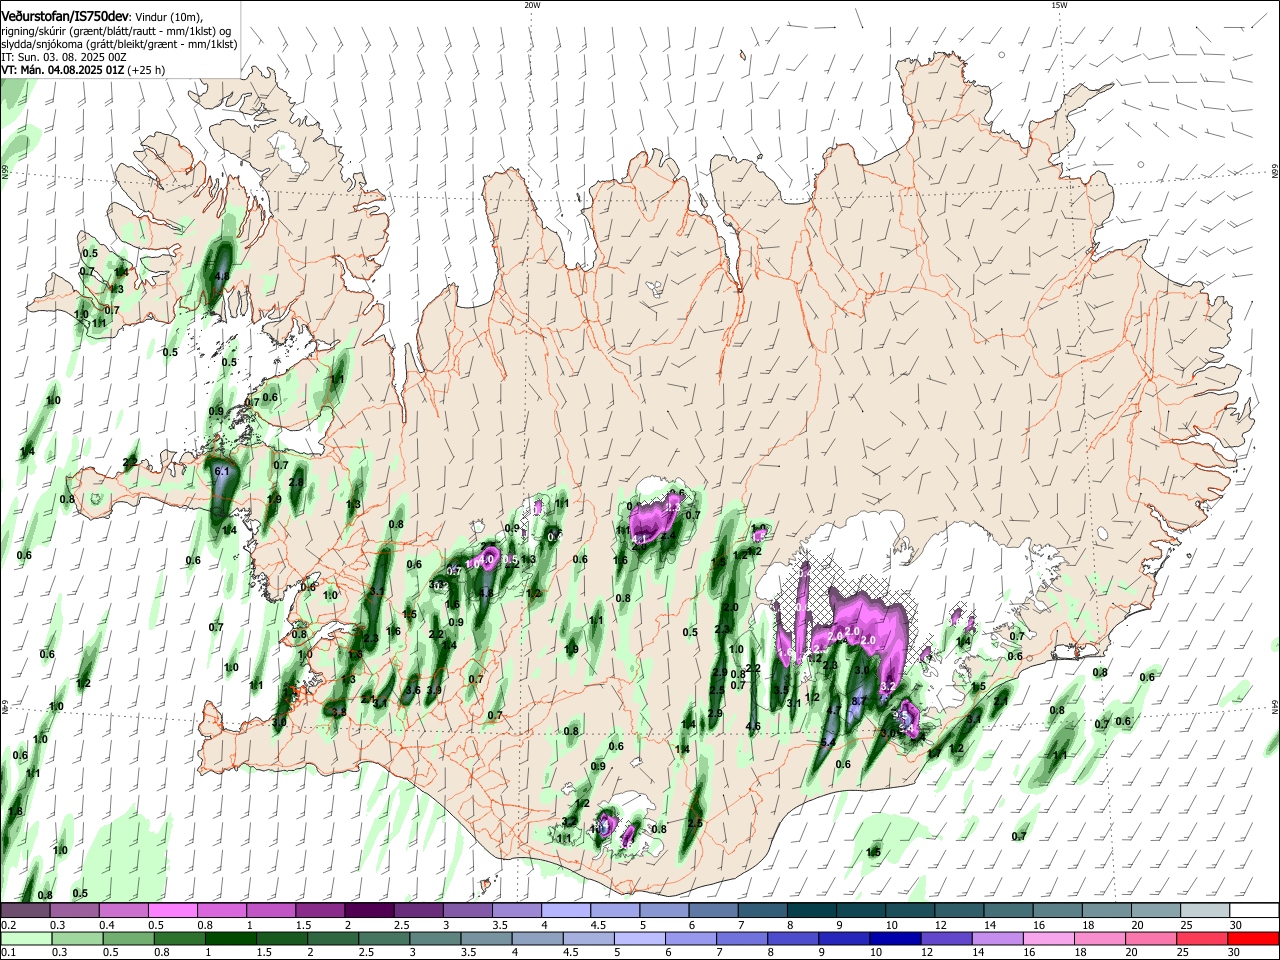1280x960 pixels.
Task: Click the bright pink 0.5 swatch in top legend row
Action: 172,911
